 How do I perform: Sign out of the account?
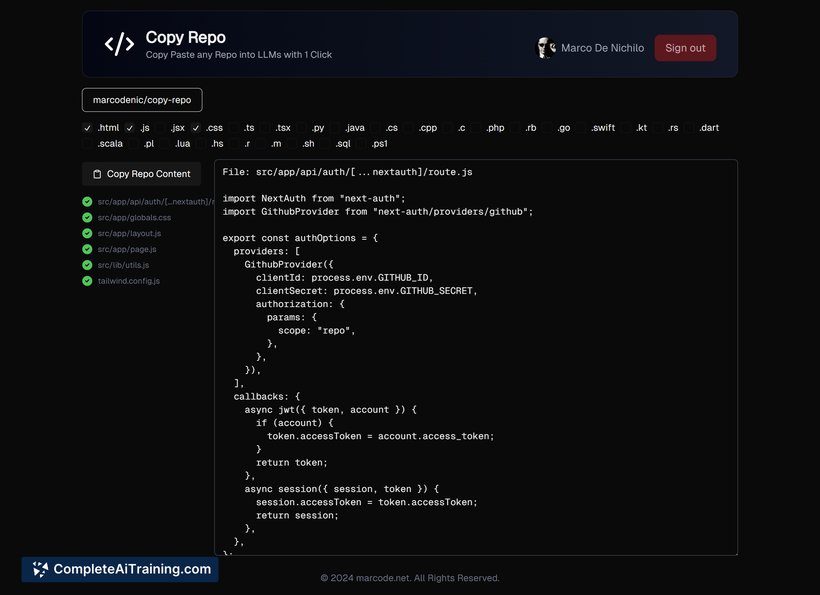(685, 48)
